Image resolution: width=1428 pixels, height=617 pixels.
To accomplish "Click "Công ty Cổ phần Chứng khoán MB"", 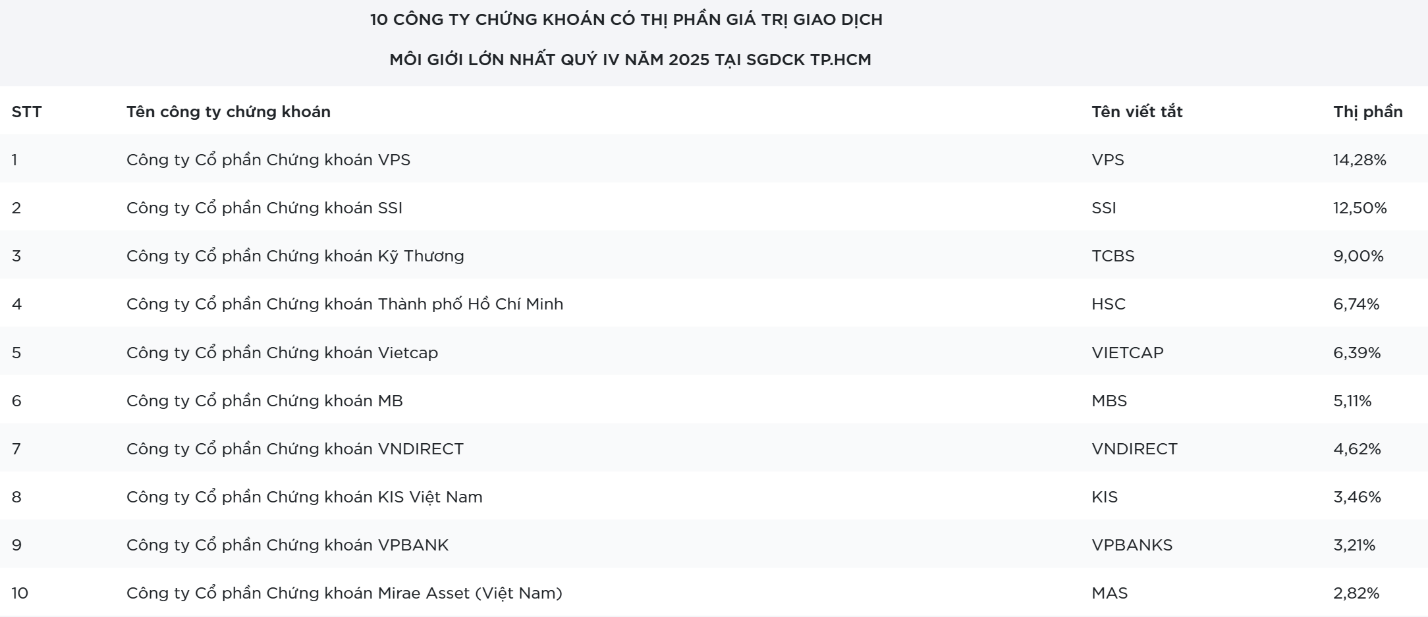I will (x=264, y=401).
